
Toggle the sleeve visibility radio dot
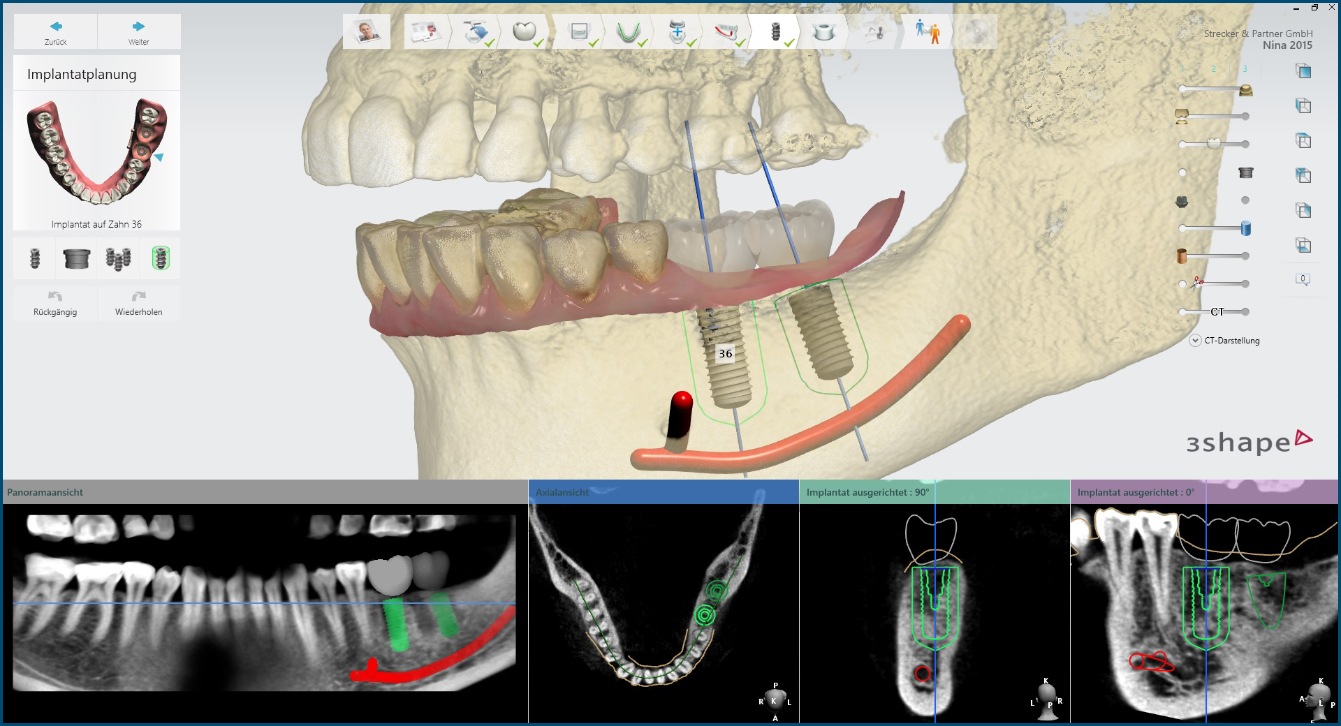1183,172
